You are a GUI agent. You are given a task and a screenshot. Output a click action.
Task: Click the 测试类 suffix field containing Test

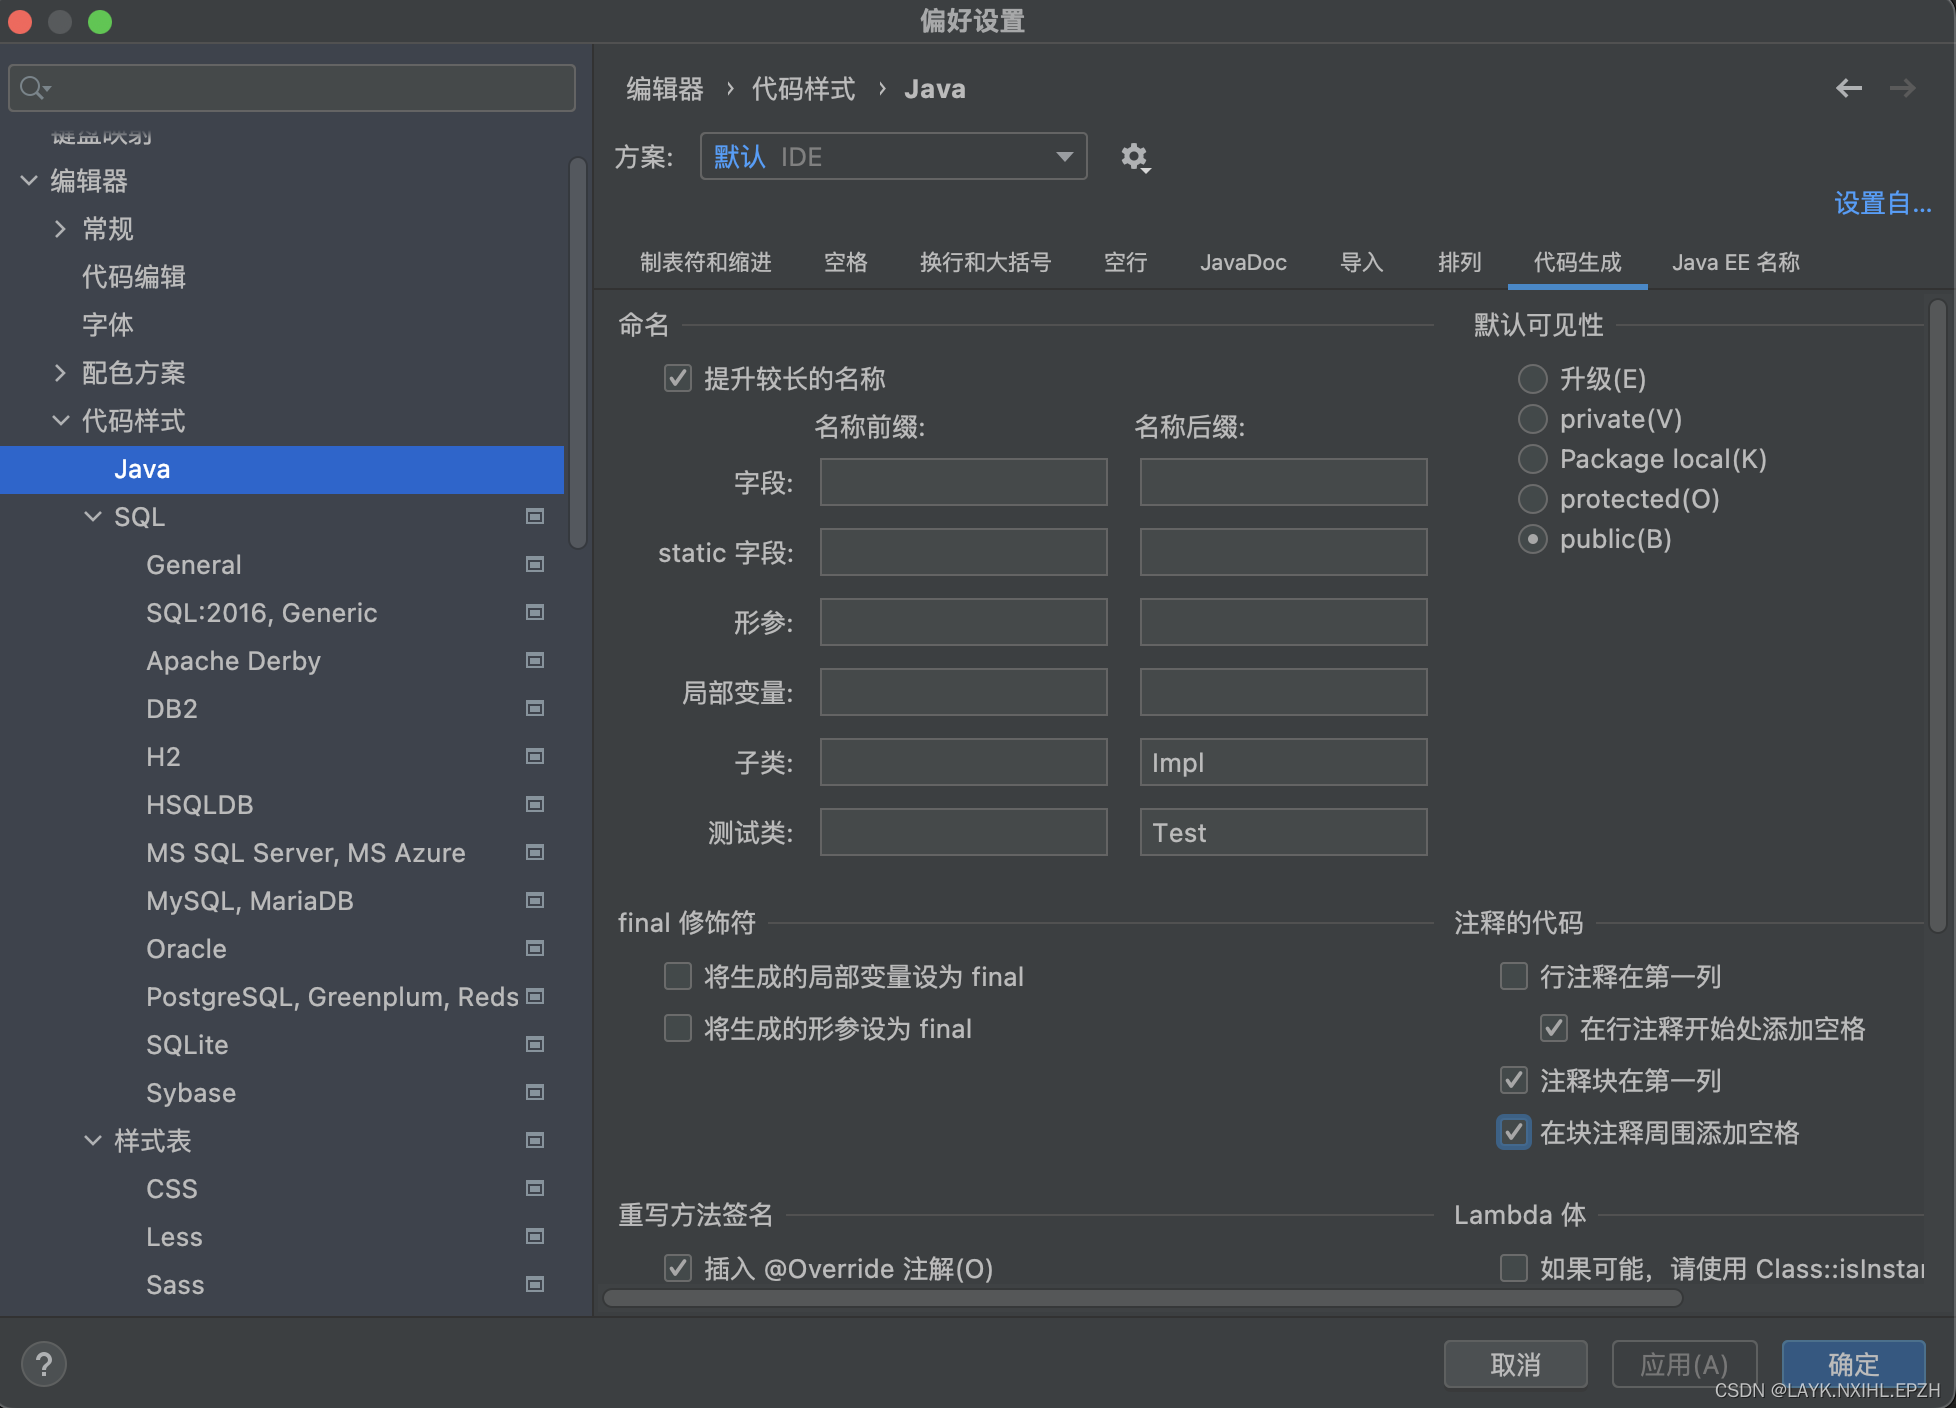tap(1283, 832)
